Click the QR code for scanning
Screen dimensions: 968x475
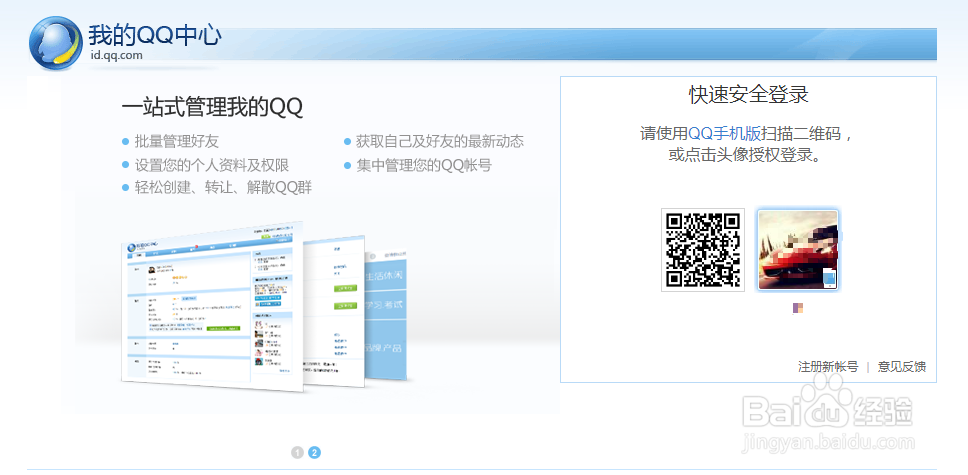(703, 250)
